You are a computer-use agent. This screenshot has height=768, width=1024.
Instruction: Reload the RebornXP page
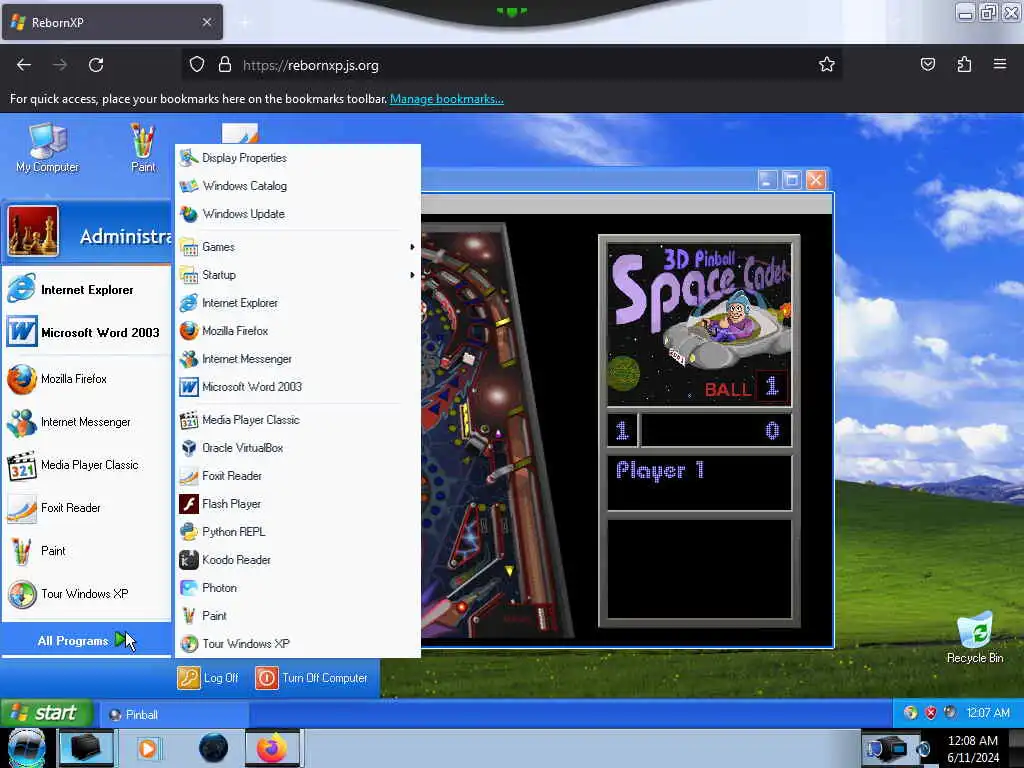pos(96,65)
